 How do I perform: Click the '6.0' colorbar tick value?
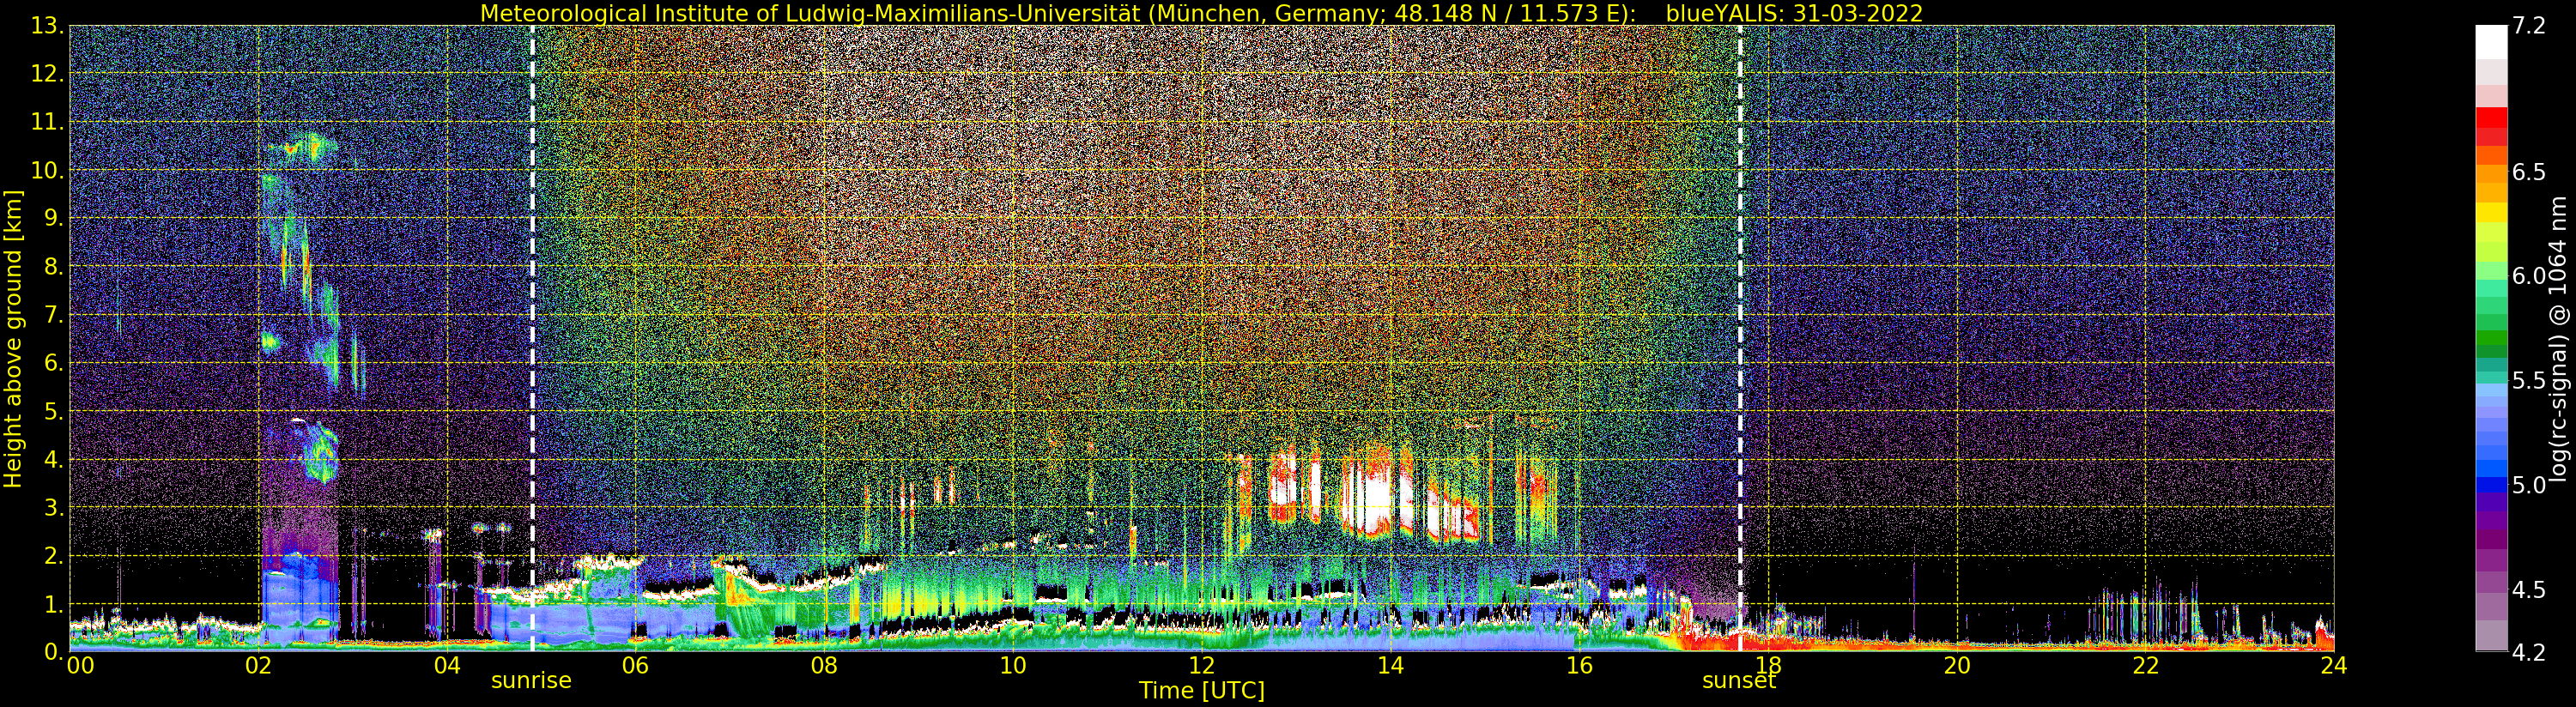tap(2529, 276)
